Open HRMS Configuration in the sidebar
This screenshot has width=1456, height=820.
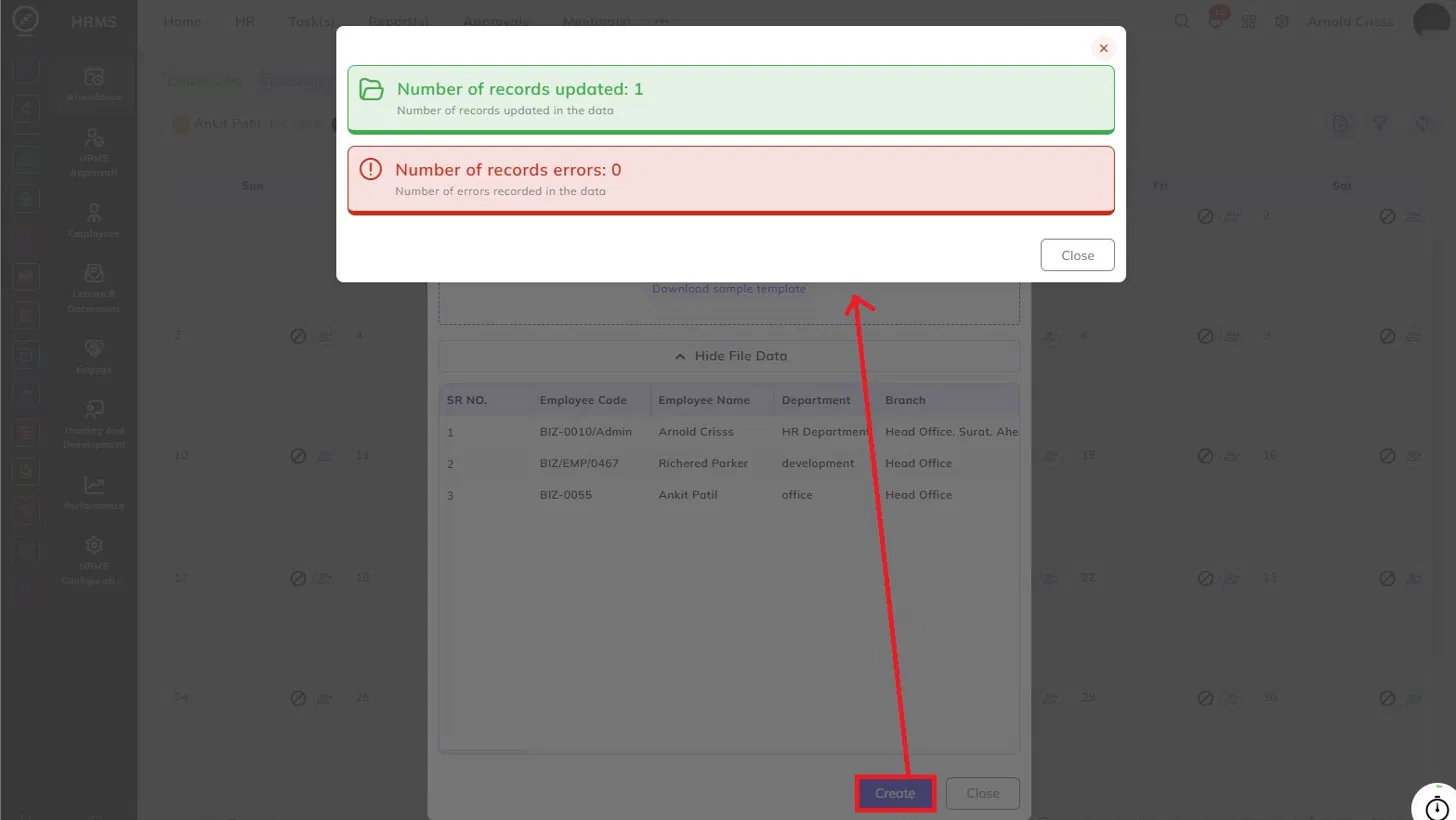pyautogui.click(x=94, y=560)
